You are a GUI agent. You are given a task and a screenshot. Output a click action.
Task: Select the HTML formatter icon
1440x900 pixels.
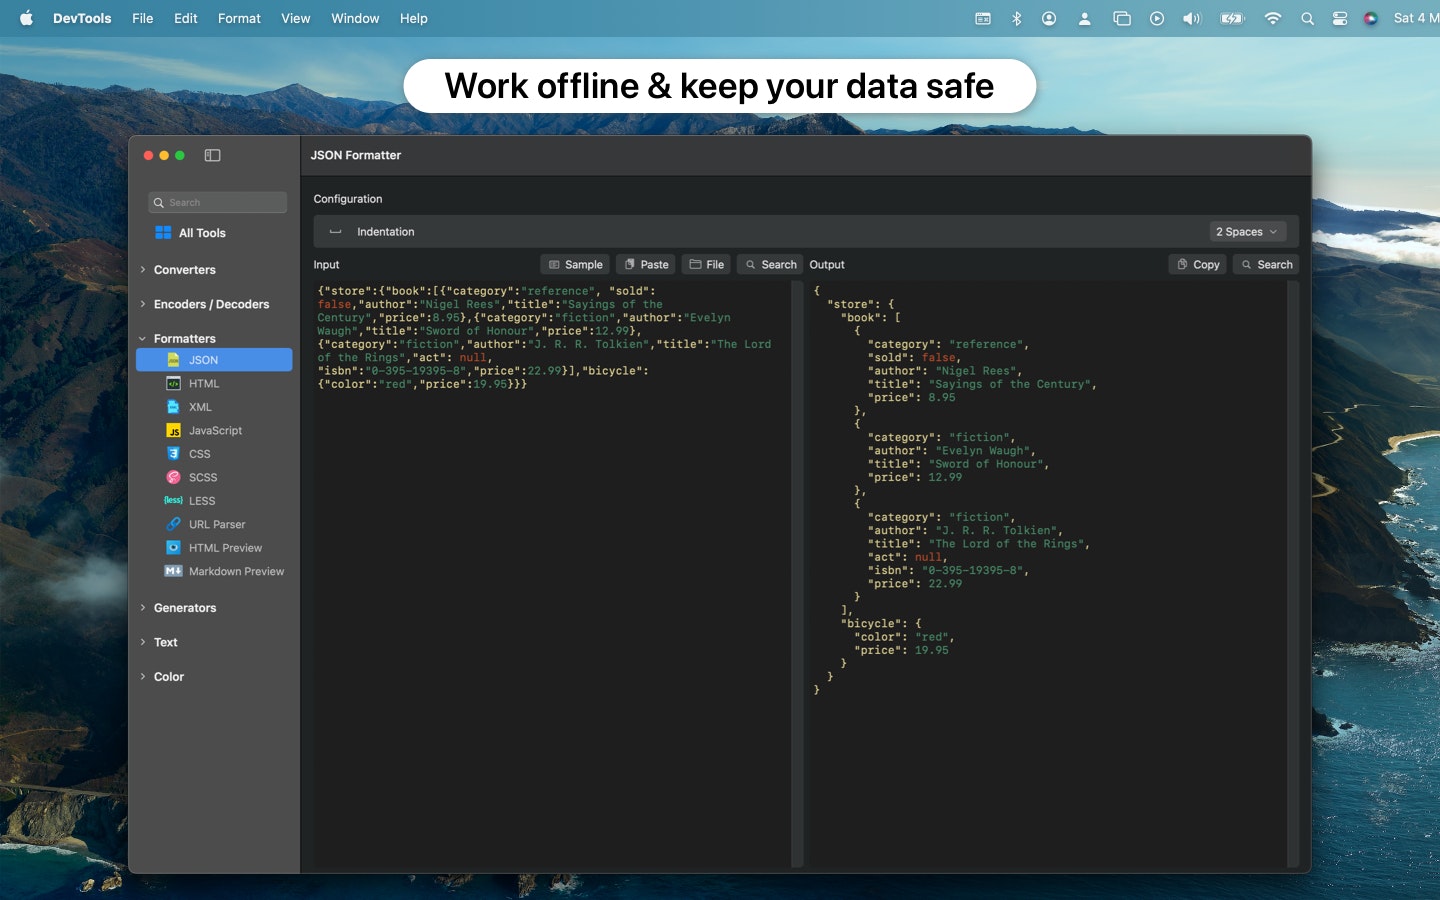point(173,383)
